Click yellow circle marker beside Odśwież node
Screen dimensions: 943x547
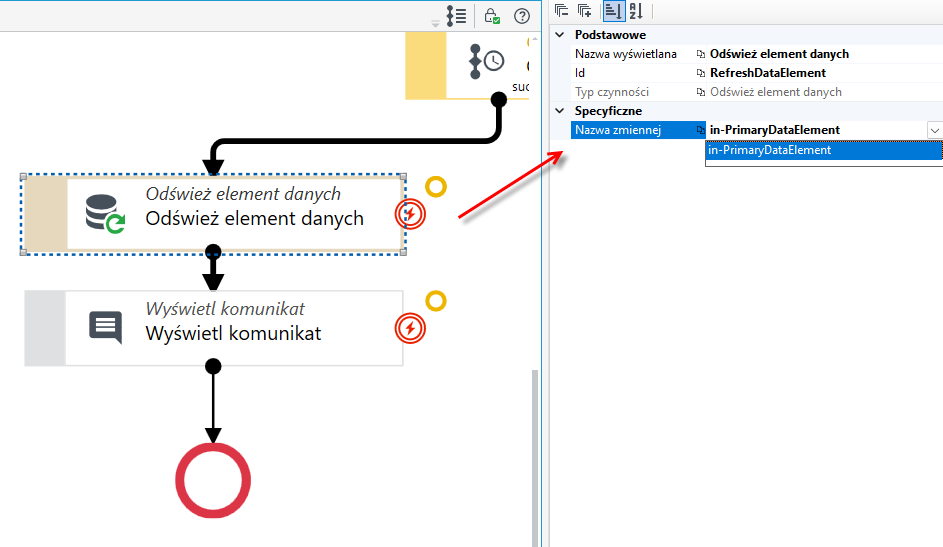tap(436, 187)
